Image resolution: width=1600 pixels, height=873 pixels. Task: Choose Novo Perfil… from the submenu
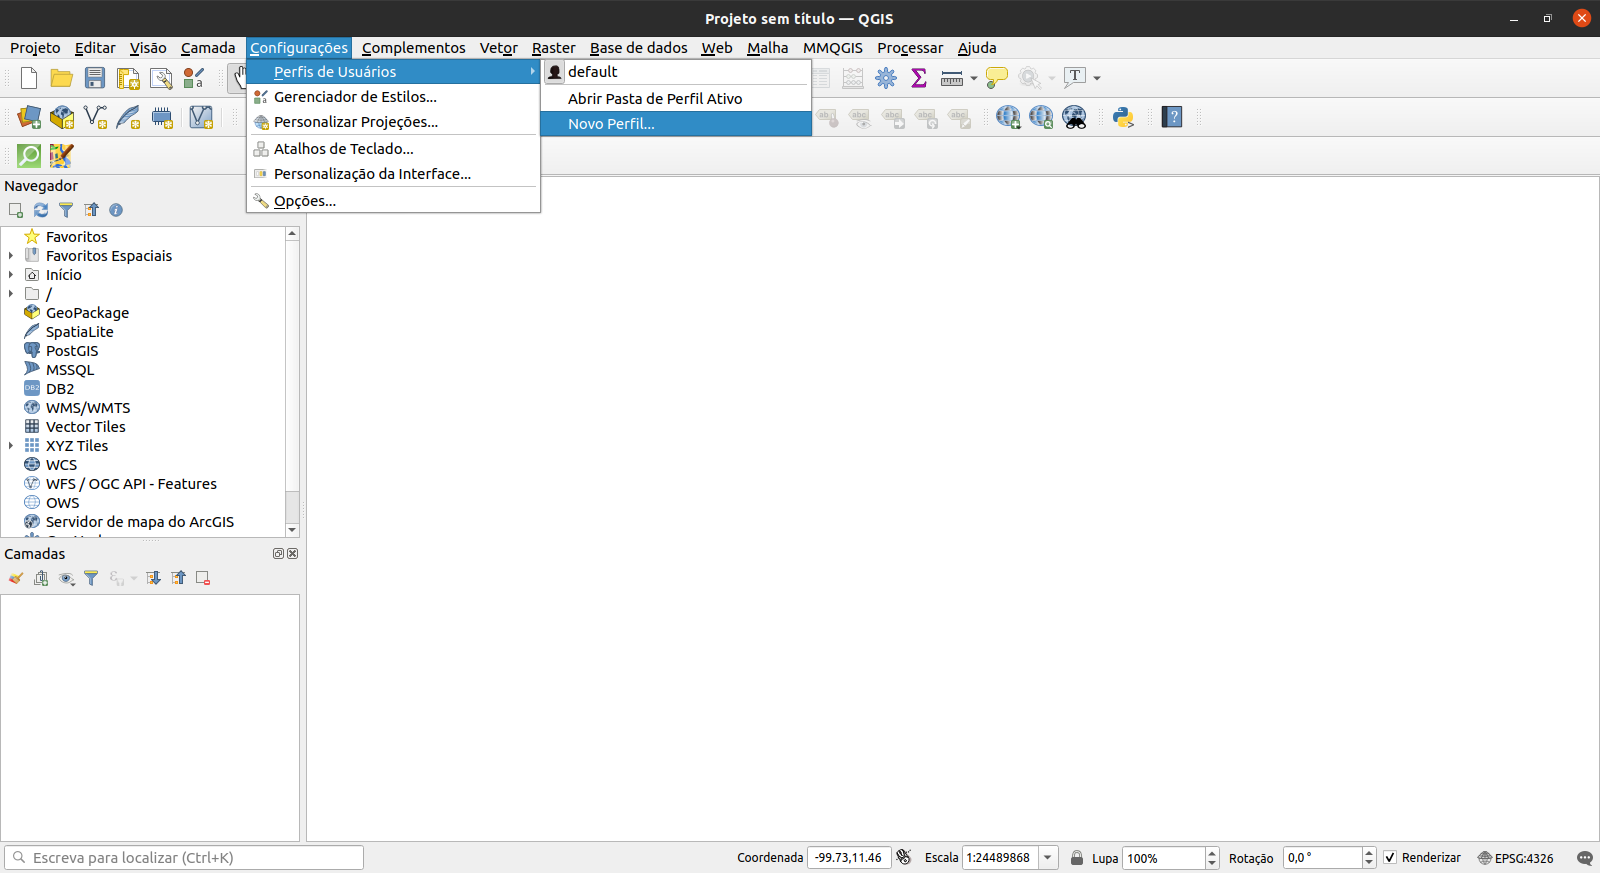(x=676, y=124)
